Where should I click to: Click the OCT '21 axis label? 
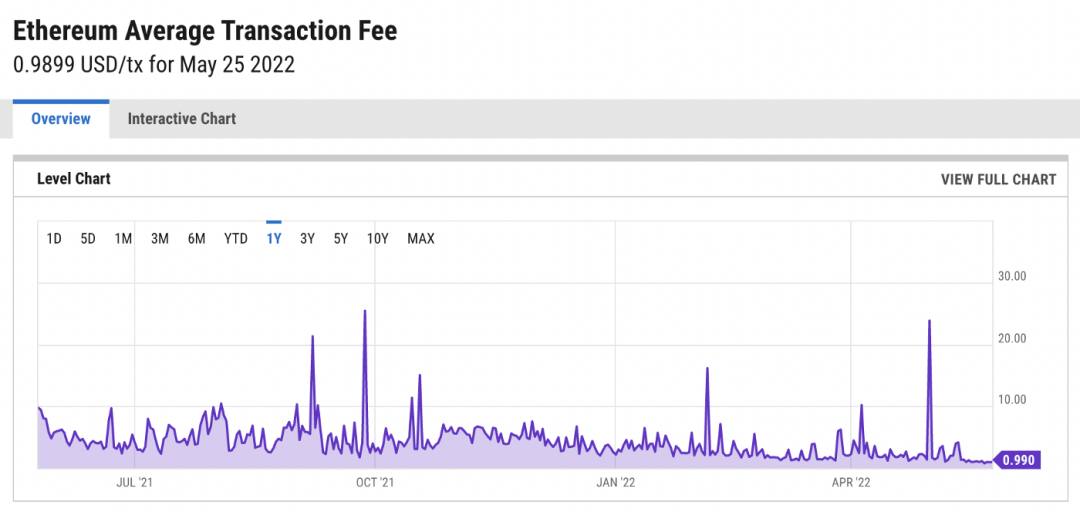tap(375, 483)
